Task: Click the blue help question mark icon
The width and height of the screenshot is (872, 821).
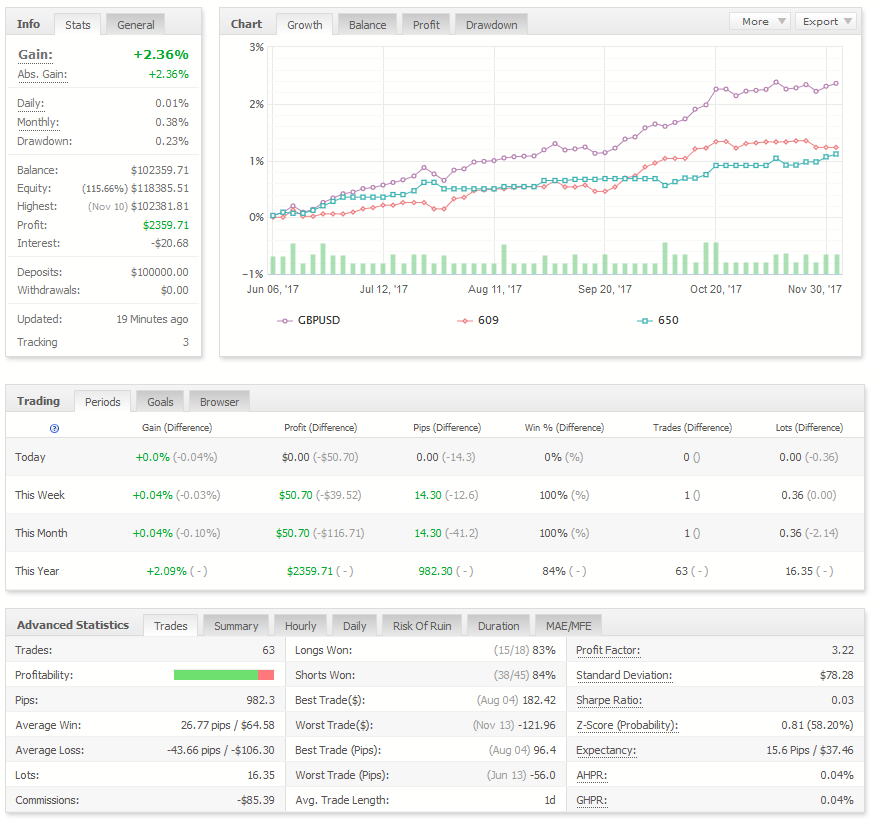Action: pos(54,428)
